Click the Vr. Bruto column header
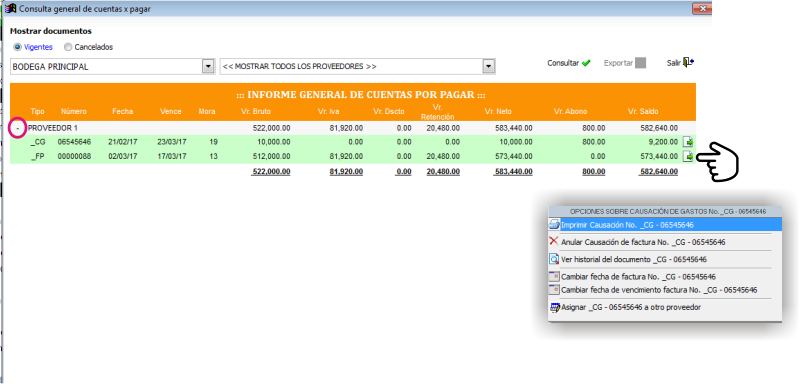Viewport: 800px width, 384px height. (x=256, y=111)
